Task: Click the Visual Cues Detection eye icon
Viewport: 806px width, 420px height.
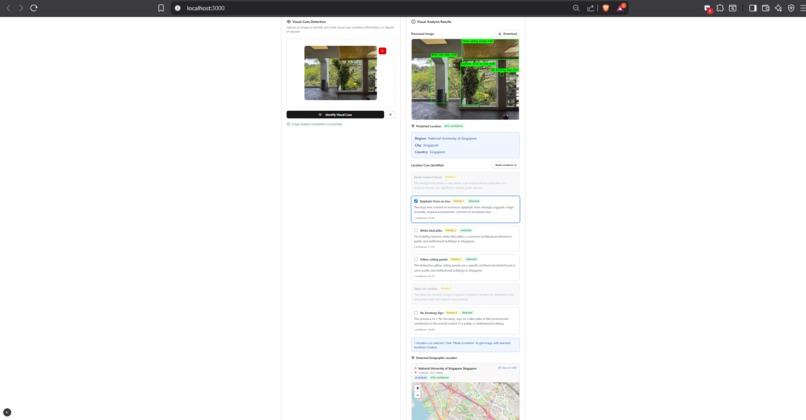Action: [288, 22]
